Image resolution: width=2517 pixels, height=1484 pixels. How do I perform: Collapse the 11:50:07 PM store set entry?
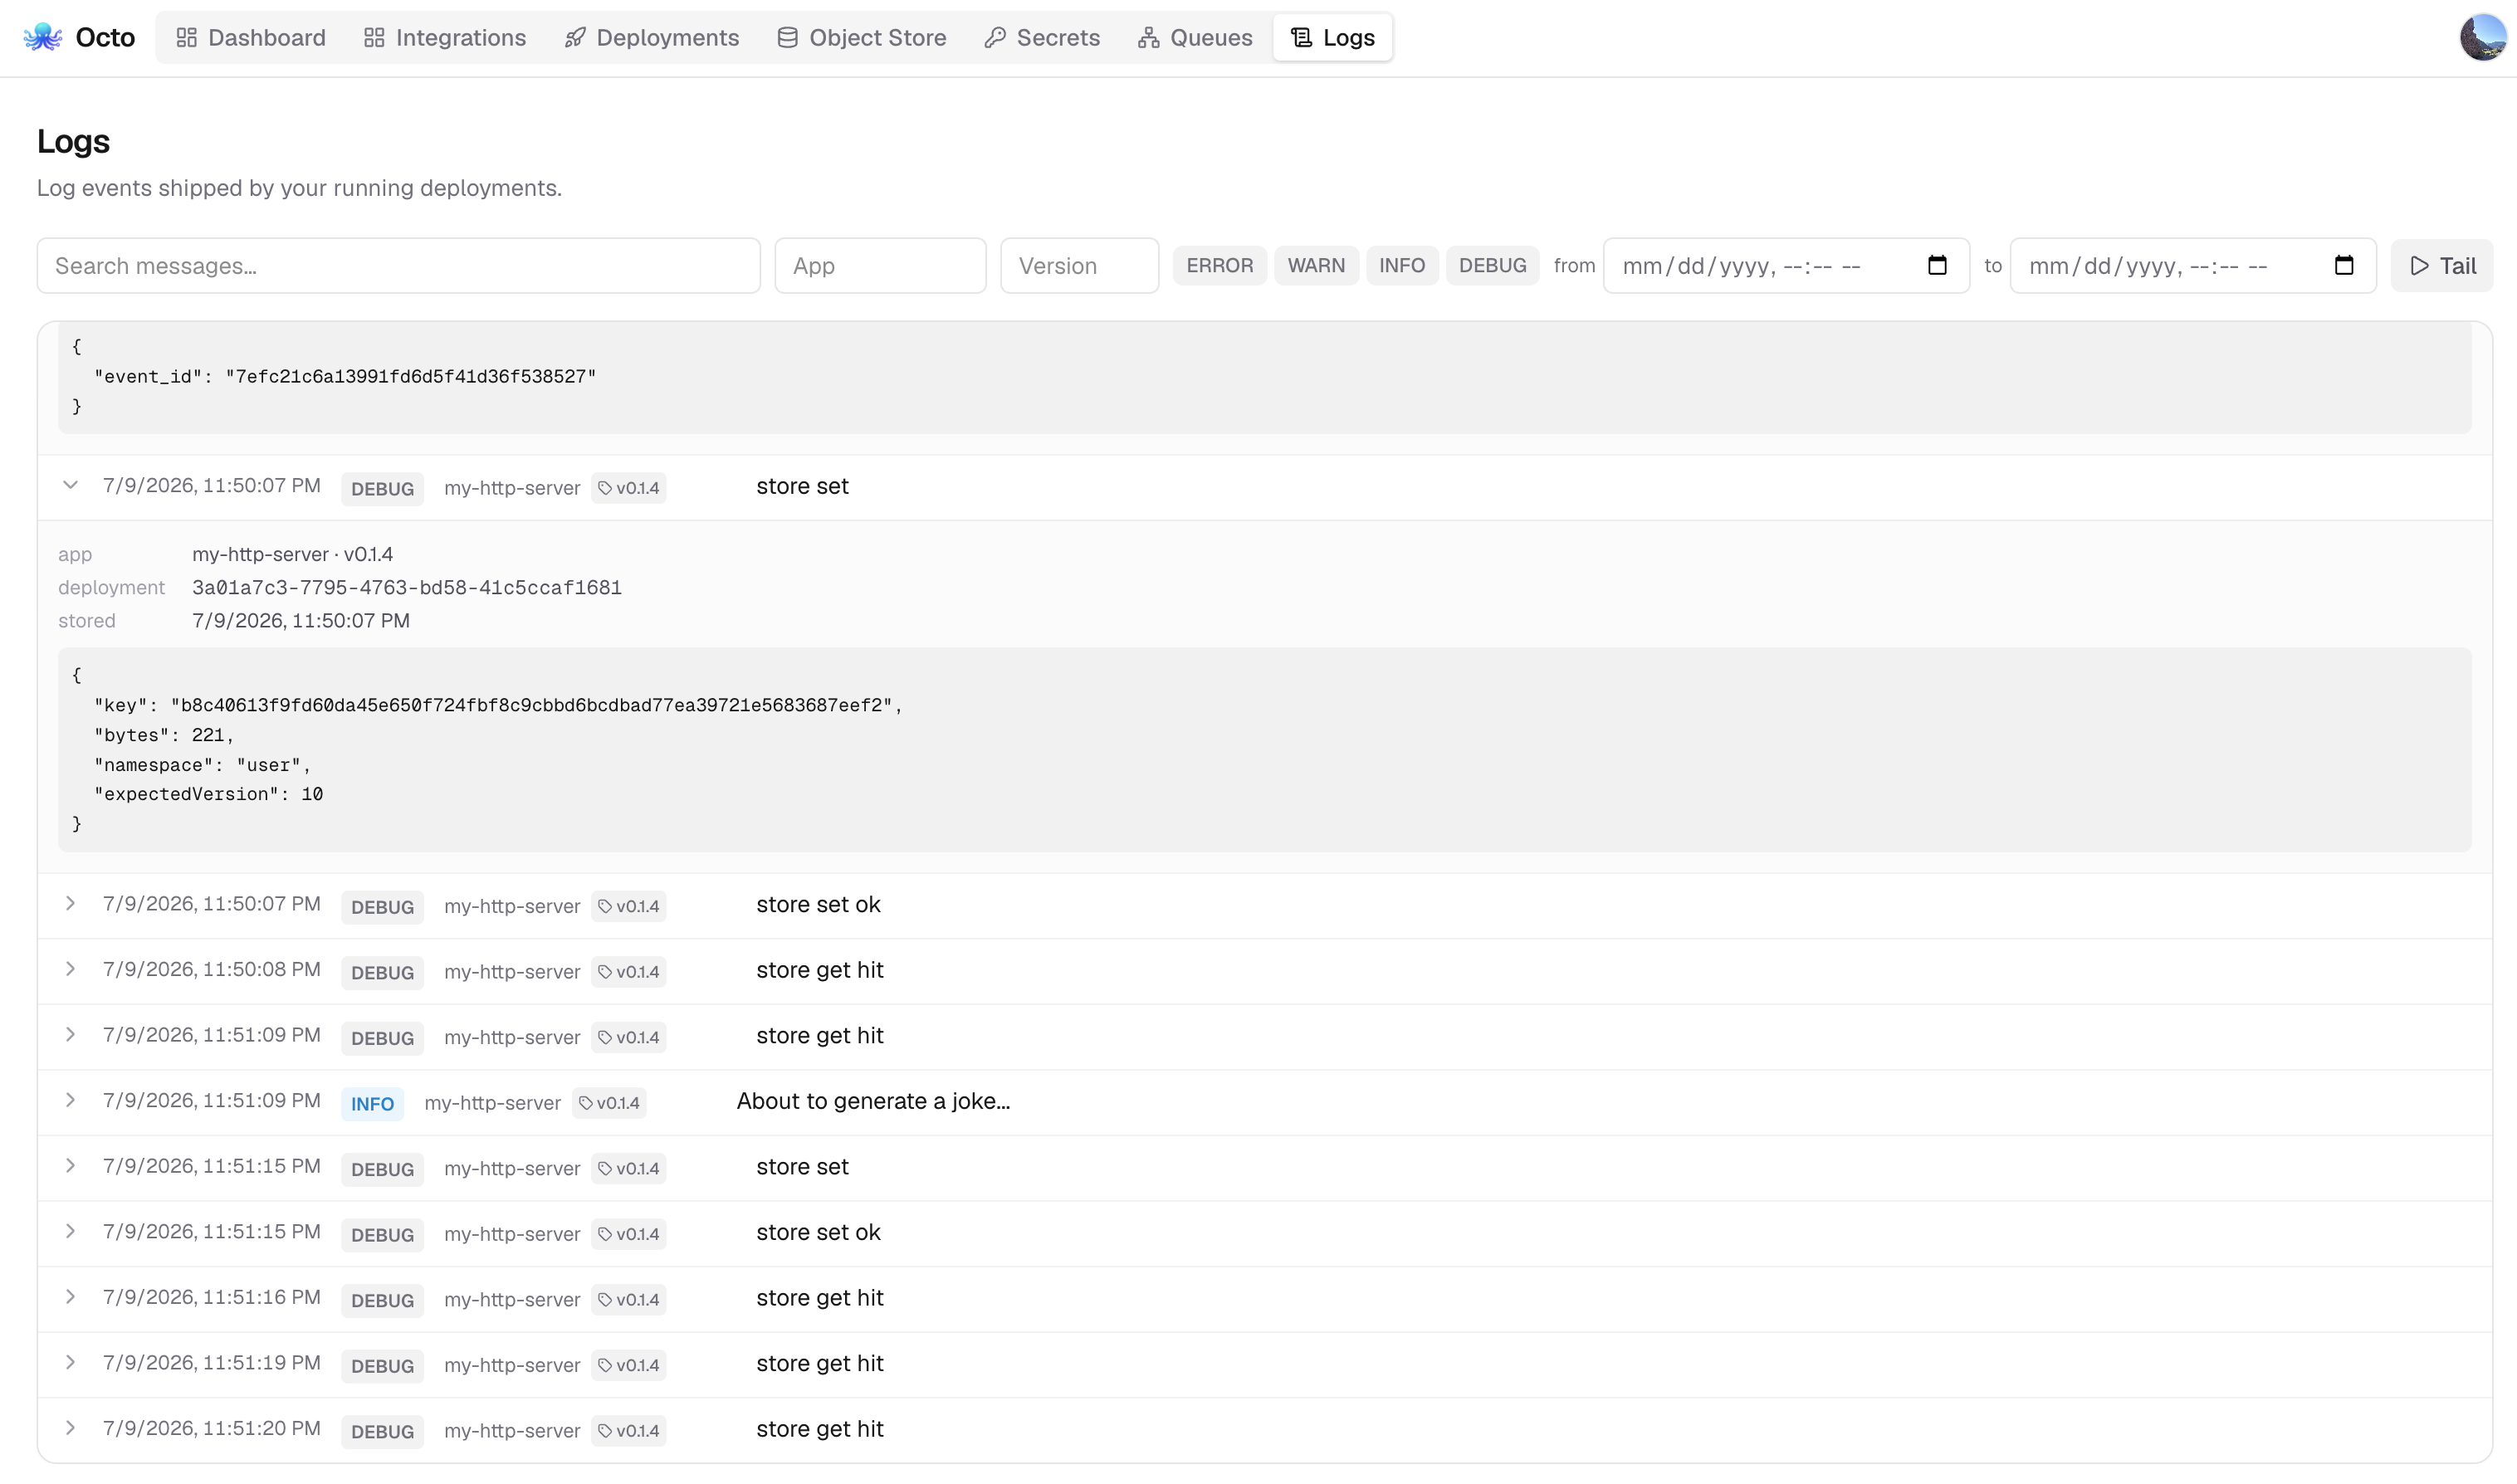(70, 485)
